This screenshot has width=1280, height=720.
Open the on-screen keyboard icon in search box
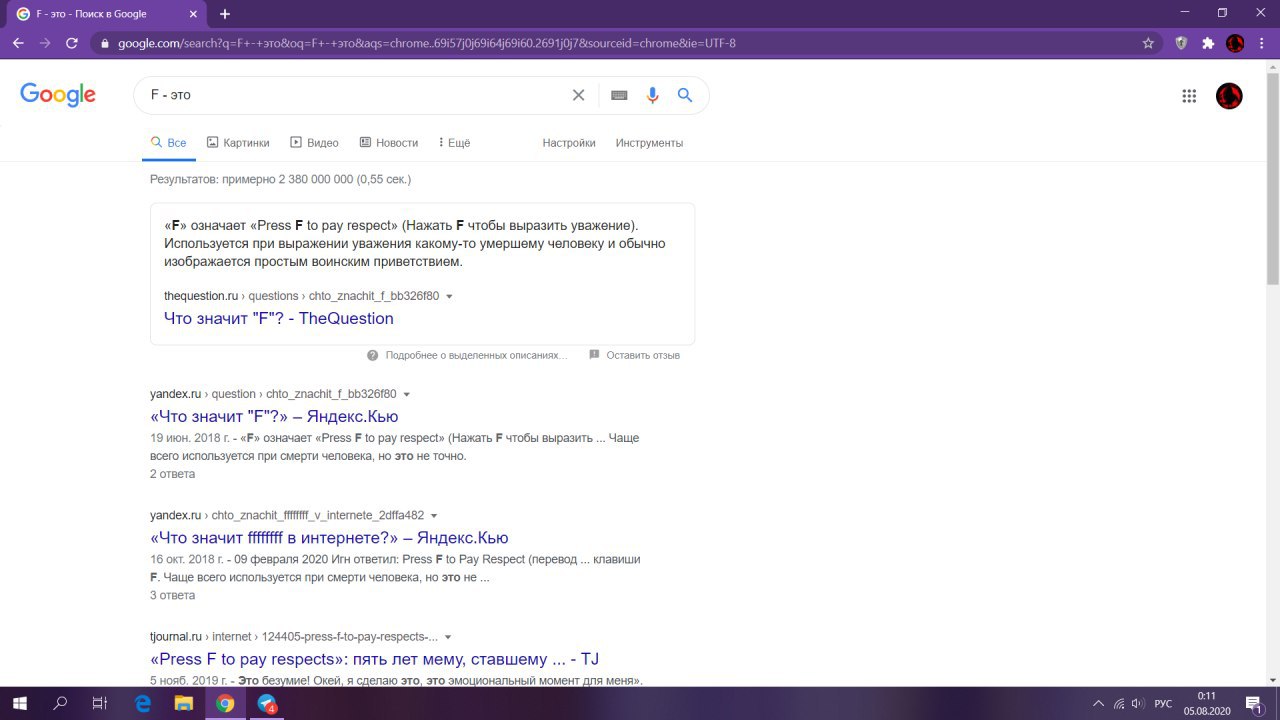tap(619, 95)
